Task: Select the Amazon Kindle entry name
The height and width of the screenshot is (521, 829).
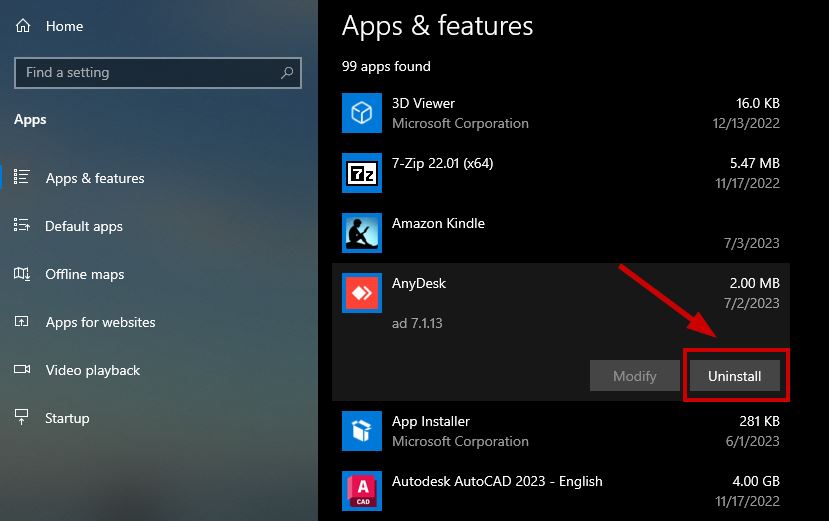Action: [438, 223]
